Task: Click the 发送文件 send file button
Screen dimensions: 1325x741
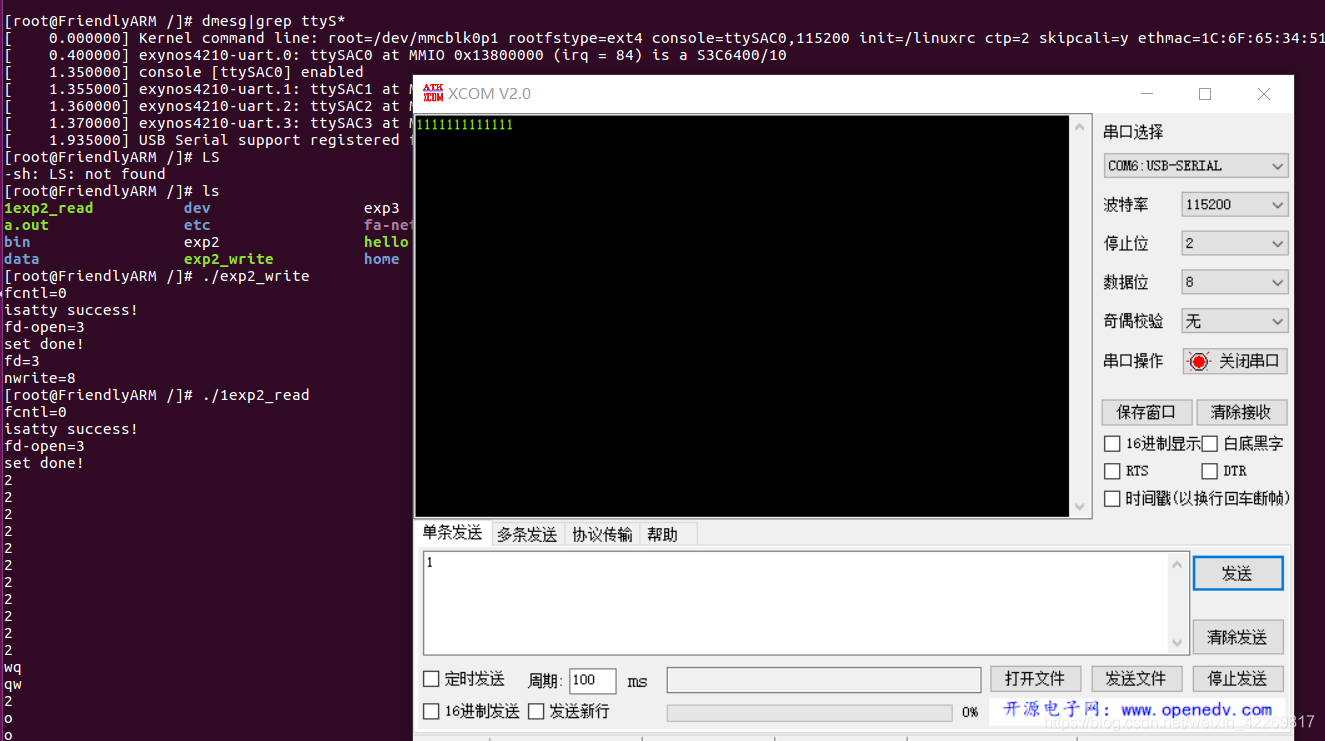Action: click(1136, 679)
